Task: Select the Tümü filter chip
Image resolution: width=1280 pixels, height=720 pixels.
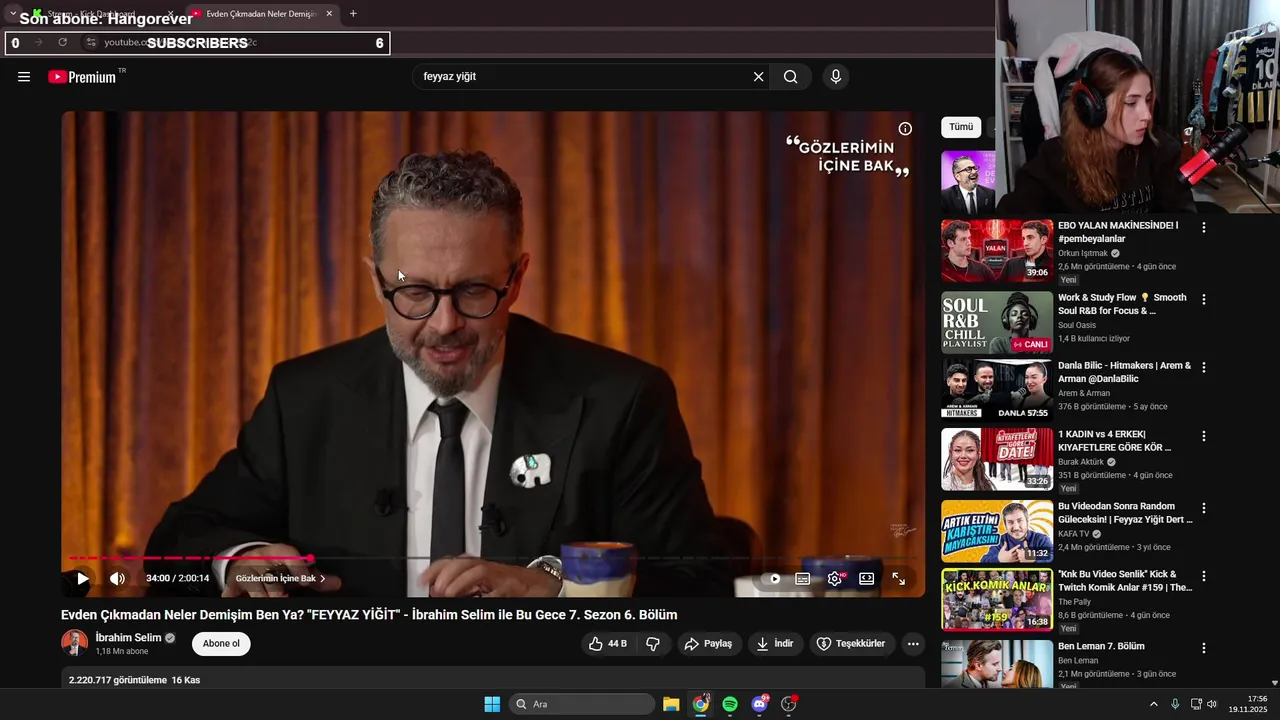Action: pos(961,127)
